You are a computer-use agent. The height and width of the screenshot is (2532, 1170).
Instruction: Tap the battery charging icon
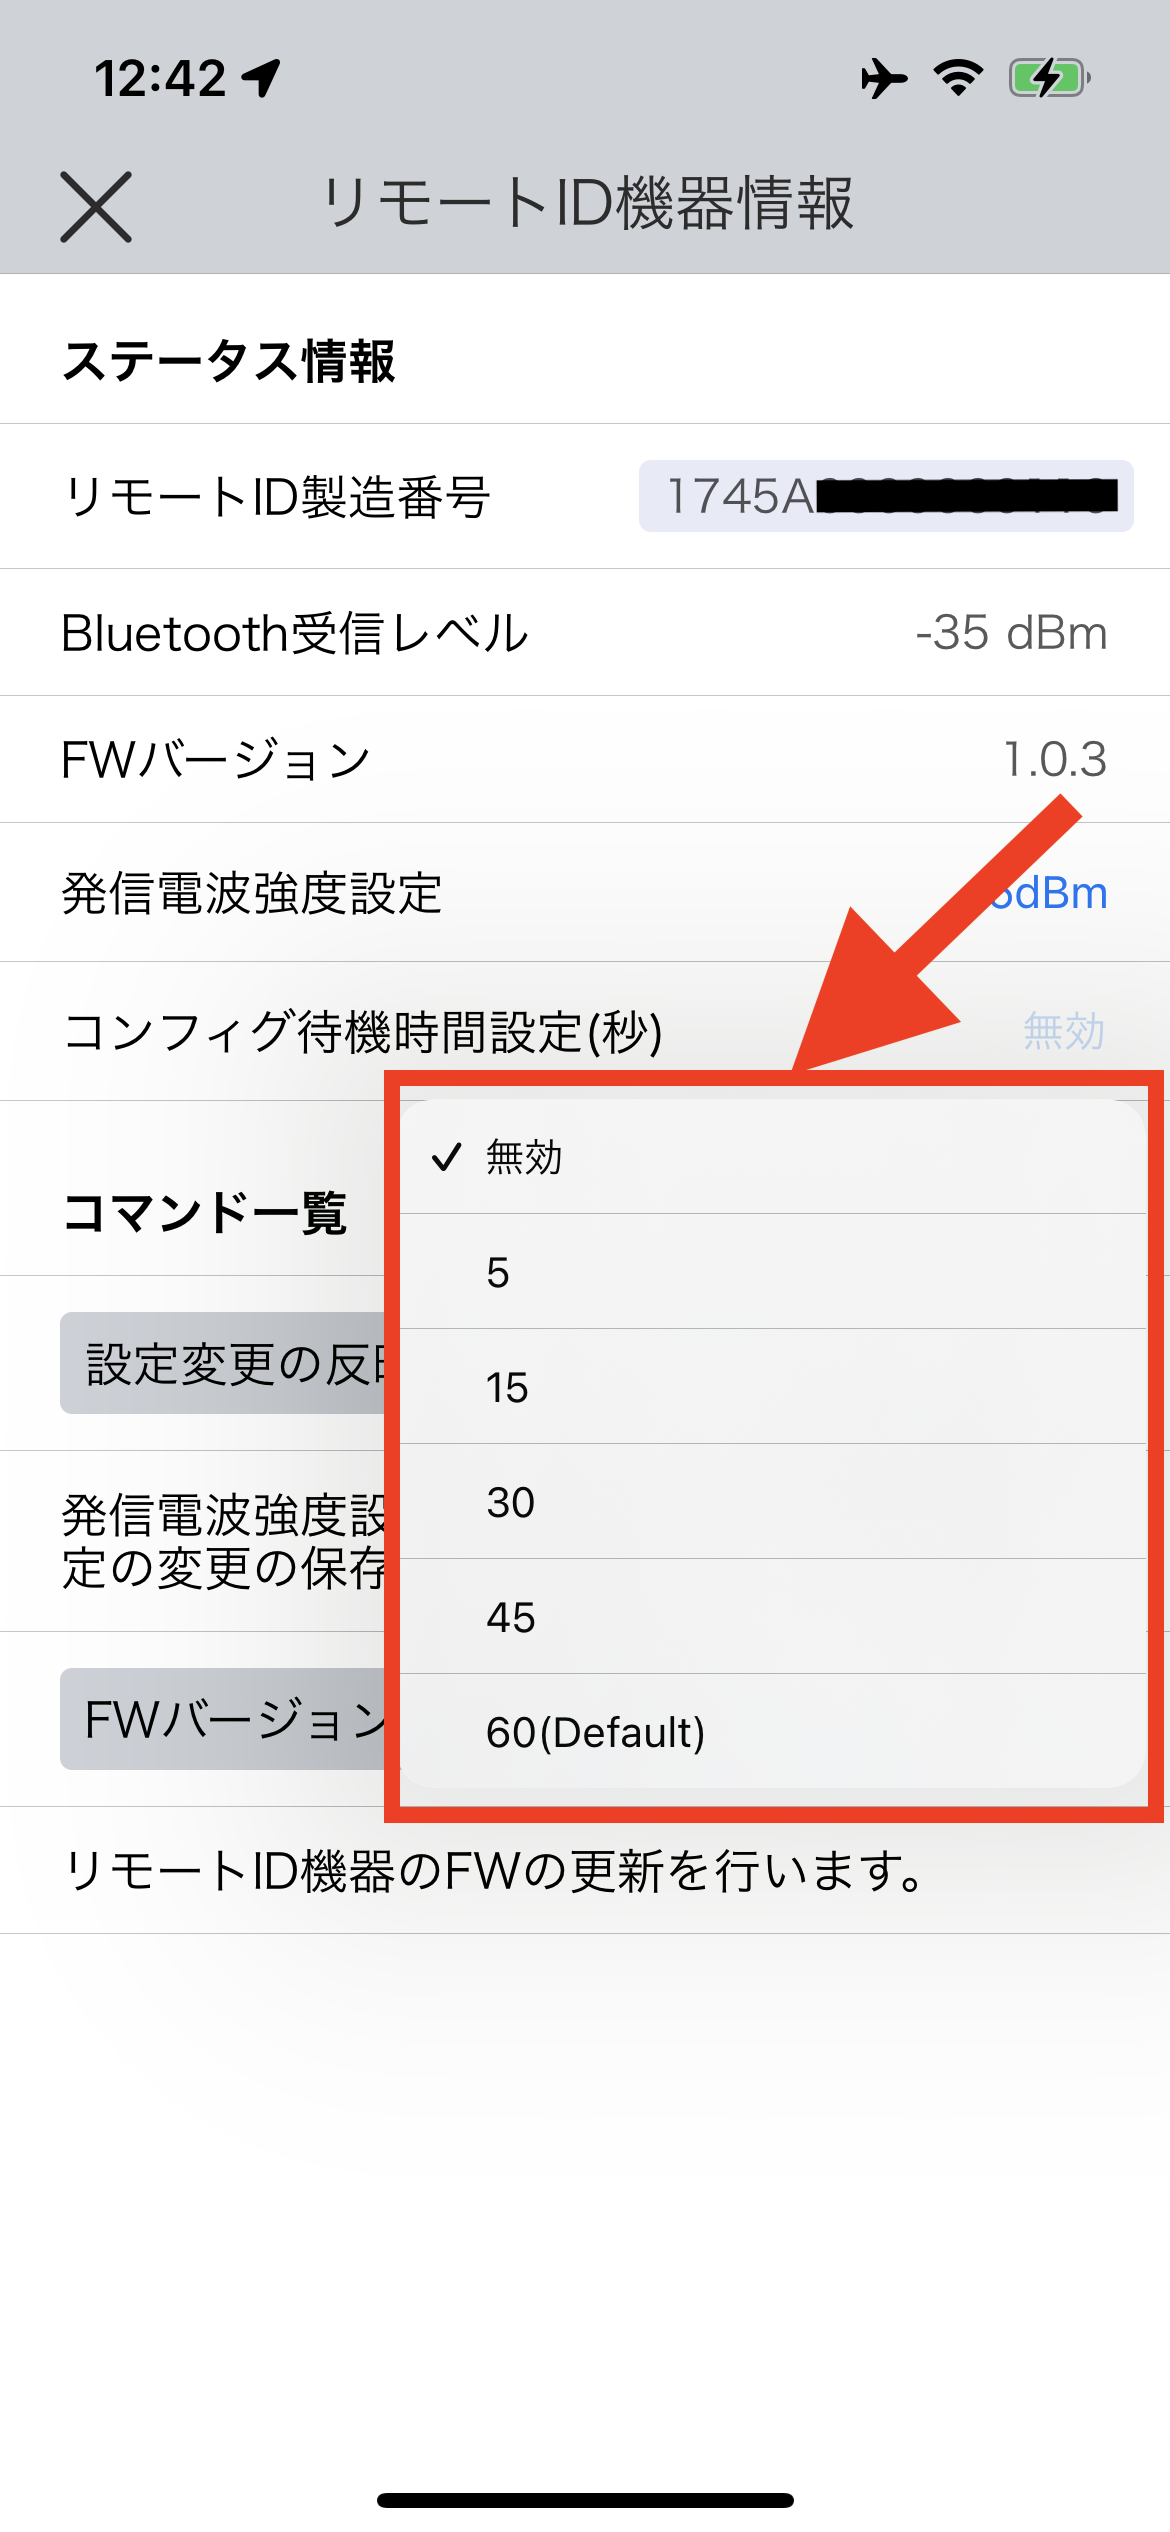1049,78
